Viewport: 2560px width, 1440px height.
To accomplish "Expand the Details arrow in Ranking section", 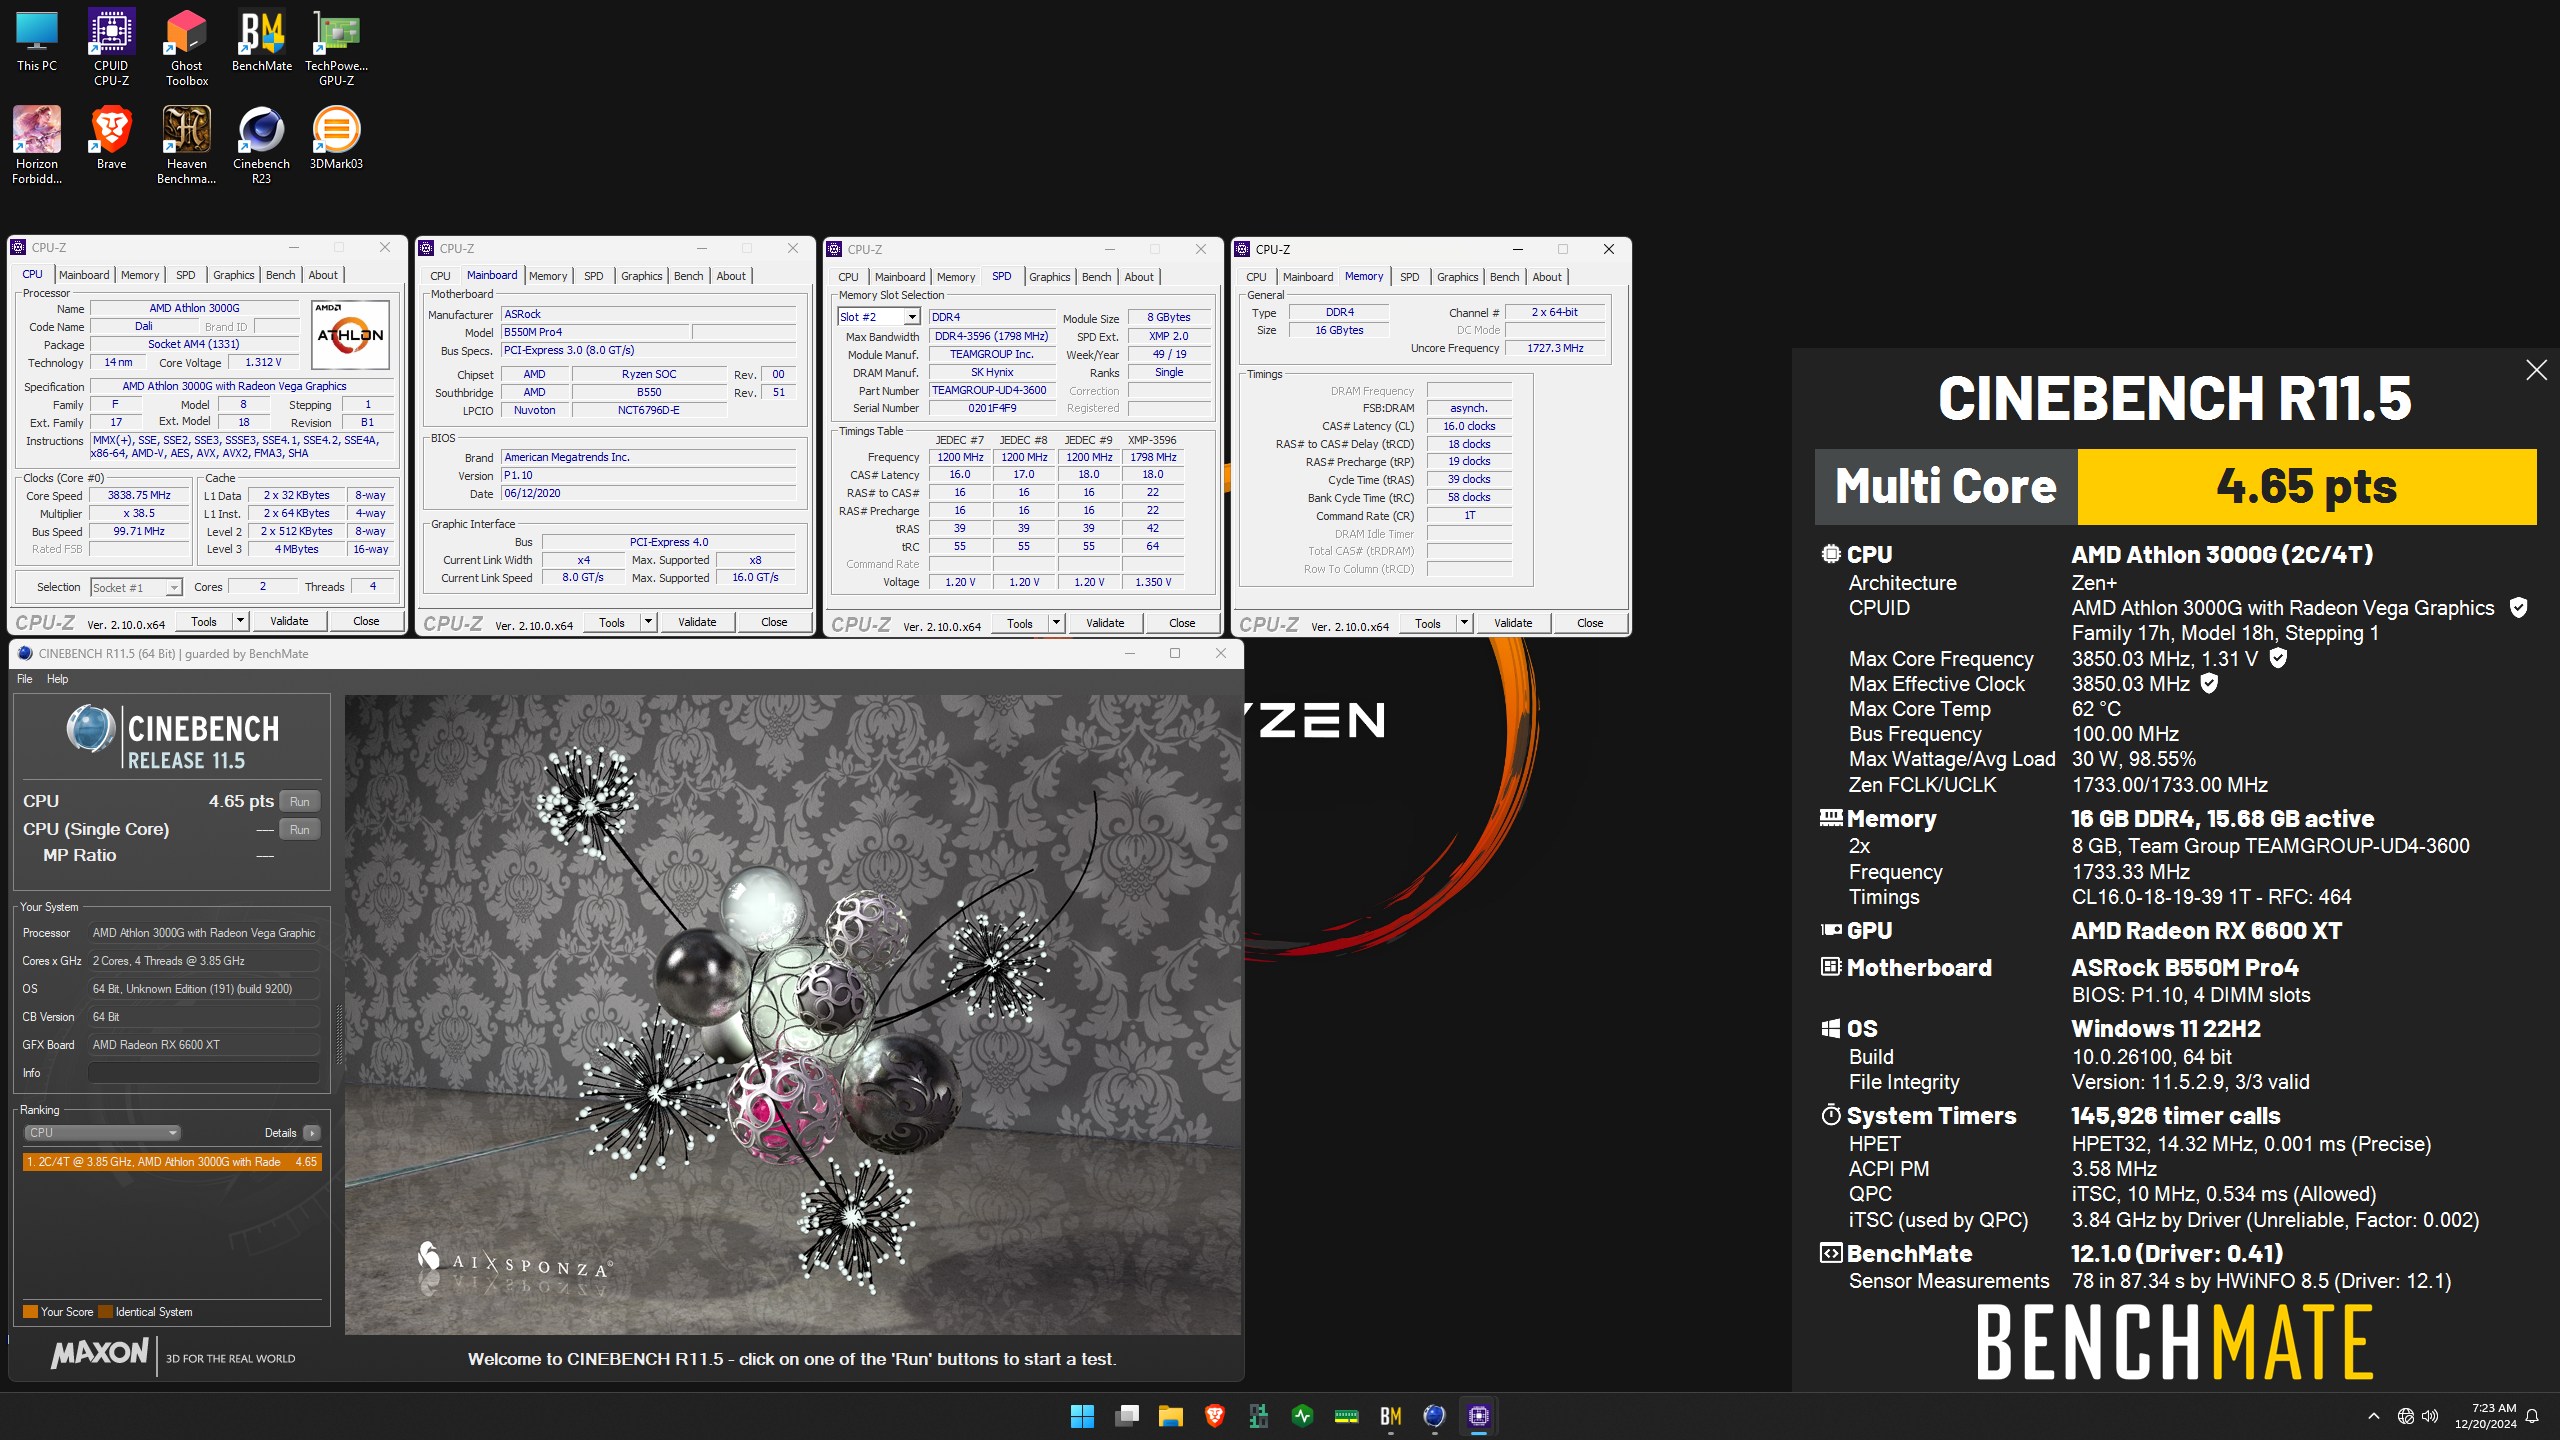I will click(312, 1133).
